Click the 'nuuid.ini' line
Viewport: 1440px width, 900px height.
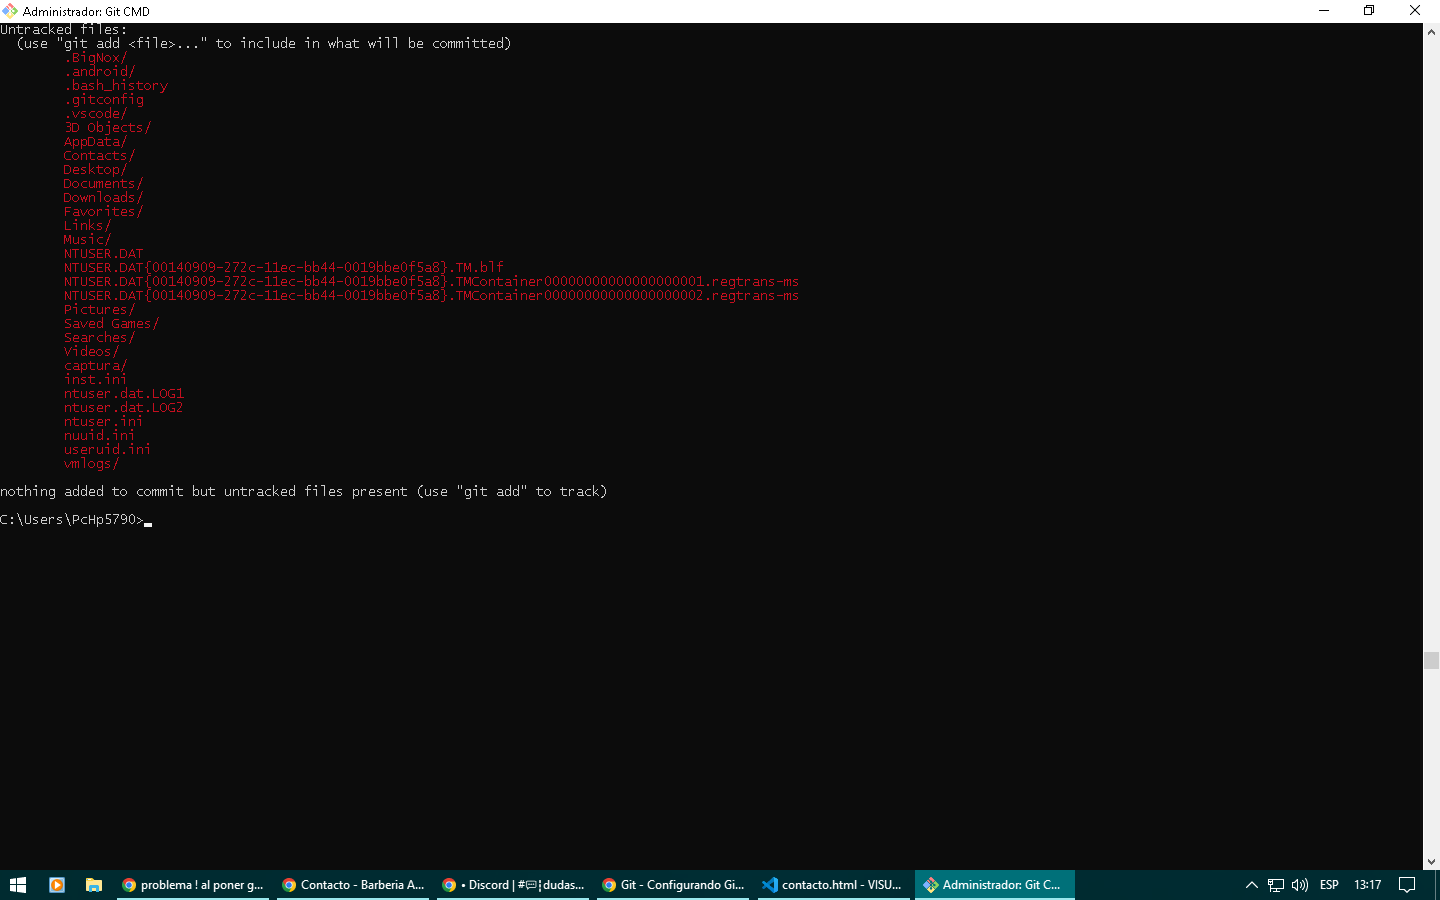click(x=100, y=436)
